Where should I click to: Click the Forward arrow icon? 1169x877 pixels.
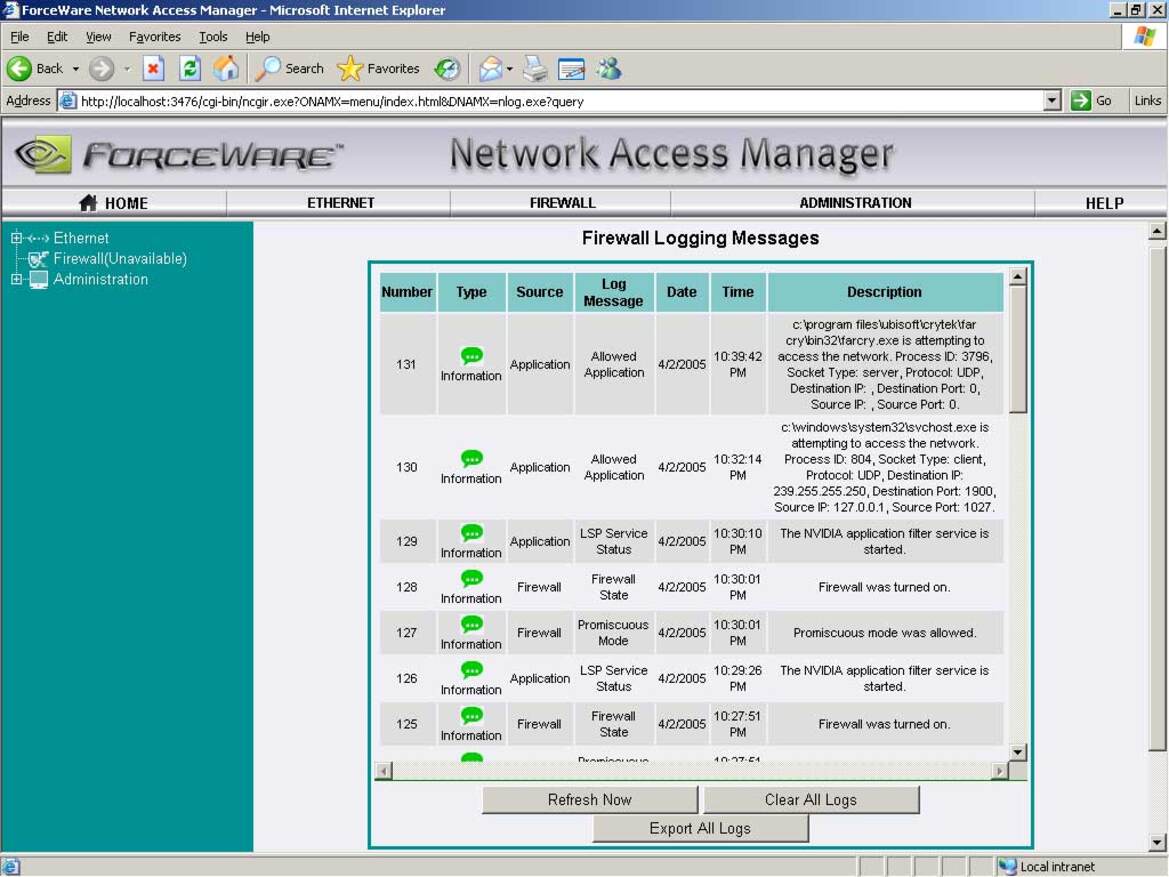[x=101, y=69]
